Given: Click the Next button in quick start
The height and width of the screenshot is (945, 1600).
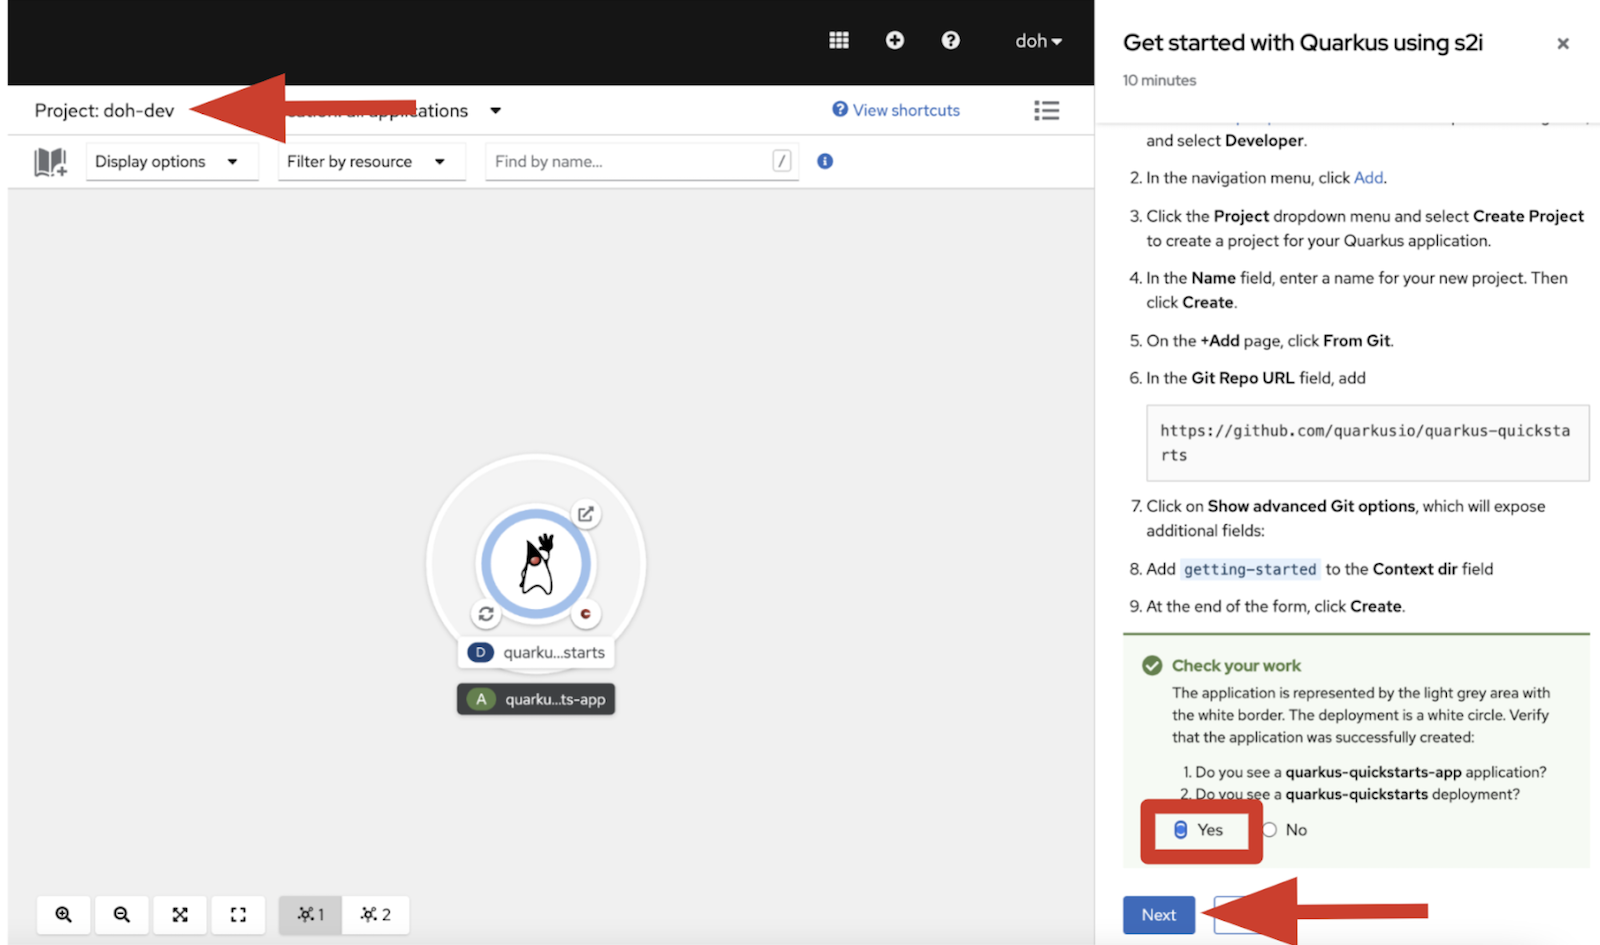Looking at the screenshot, I should [x=1158, y=914].
